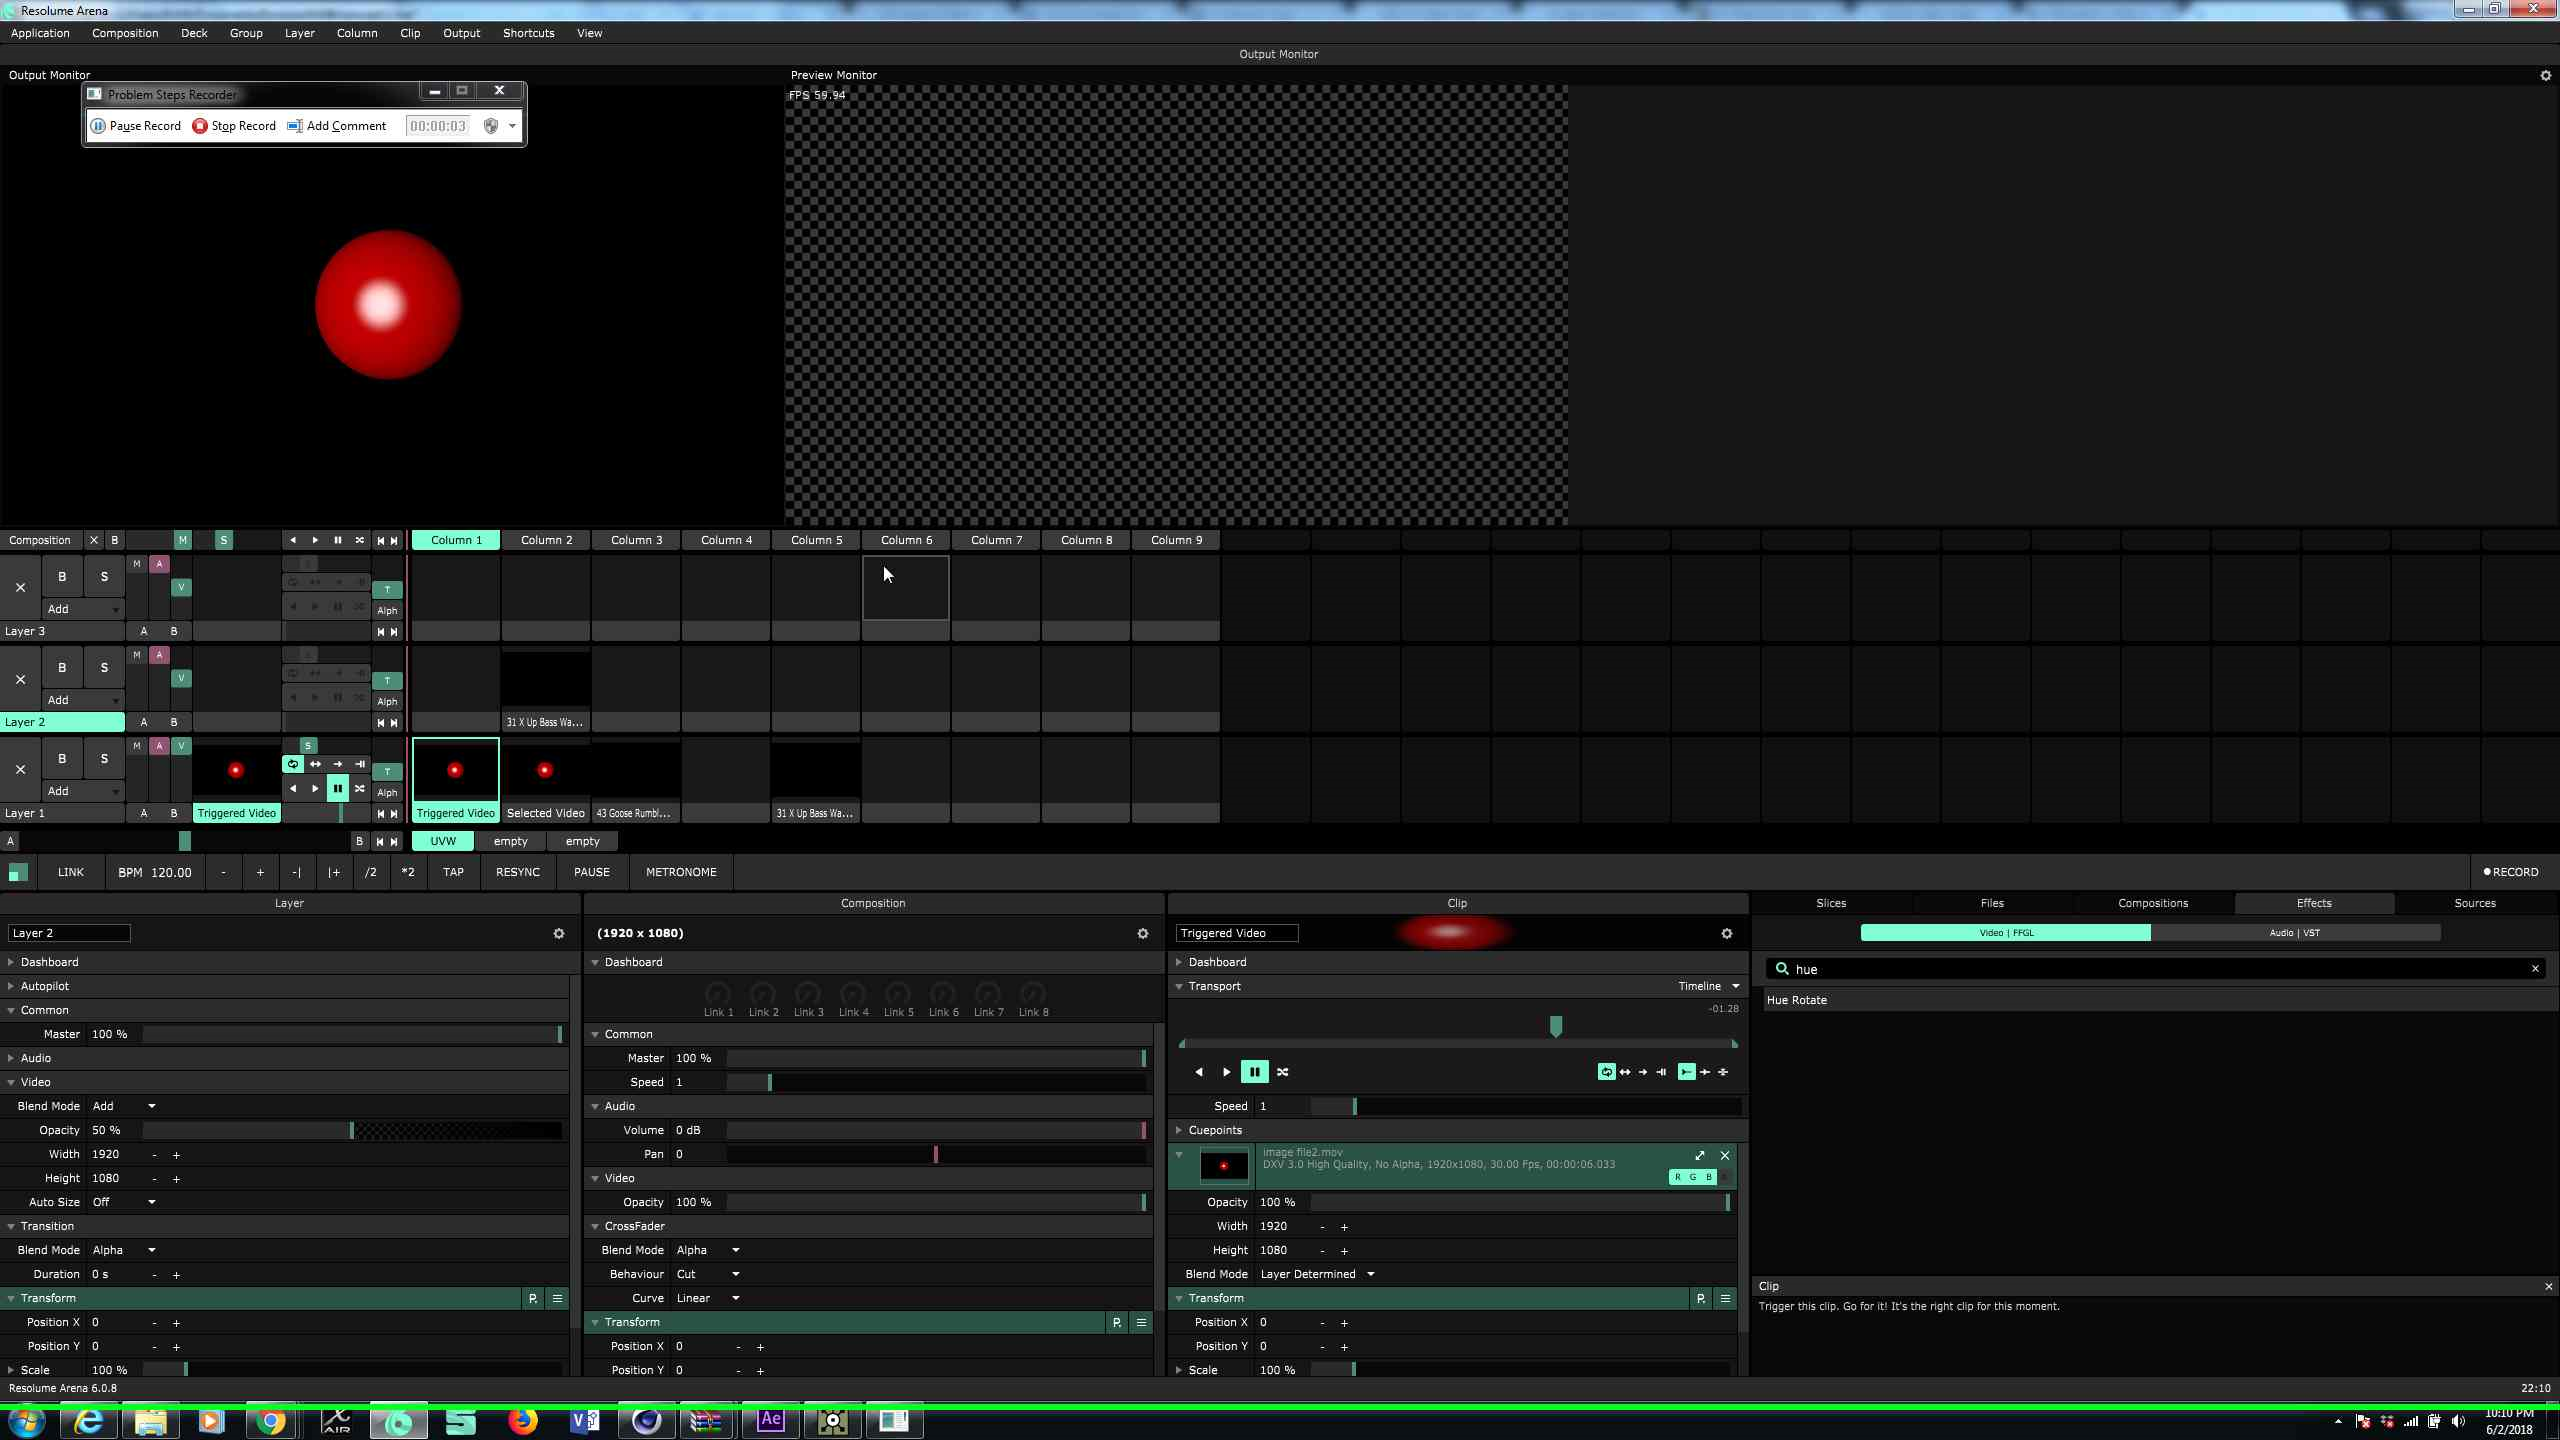Switch to the Sources tab
2560x1440 pixels.
click(x=2474, y=903)
